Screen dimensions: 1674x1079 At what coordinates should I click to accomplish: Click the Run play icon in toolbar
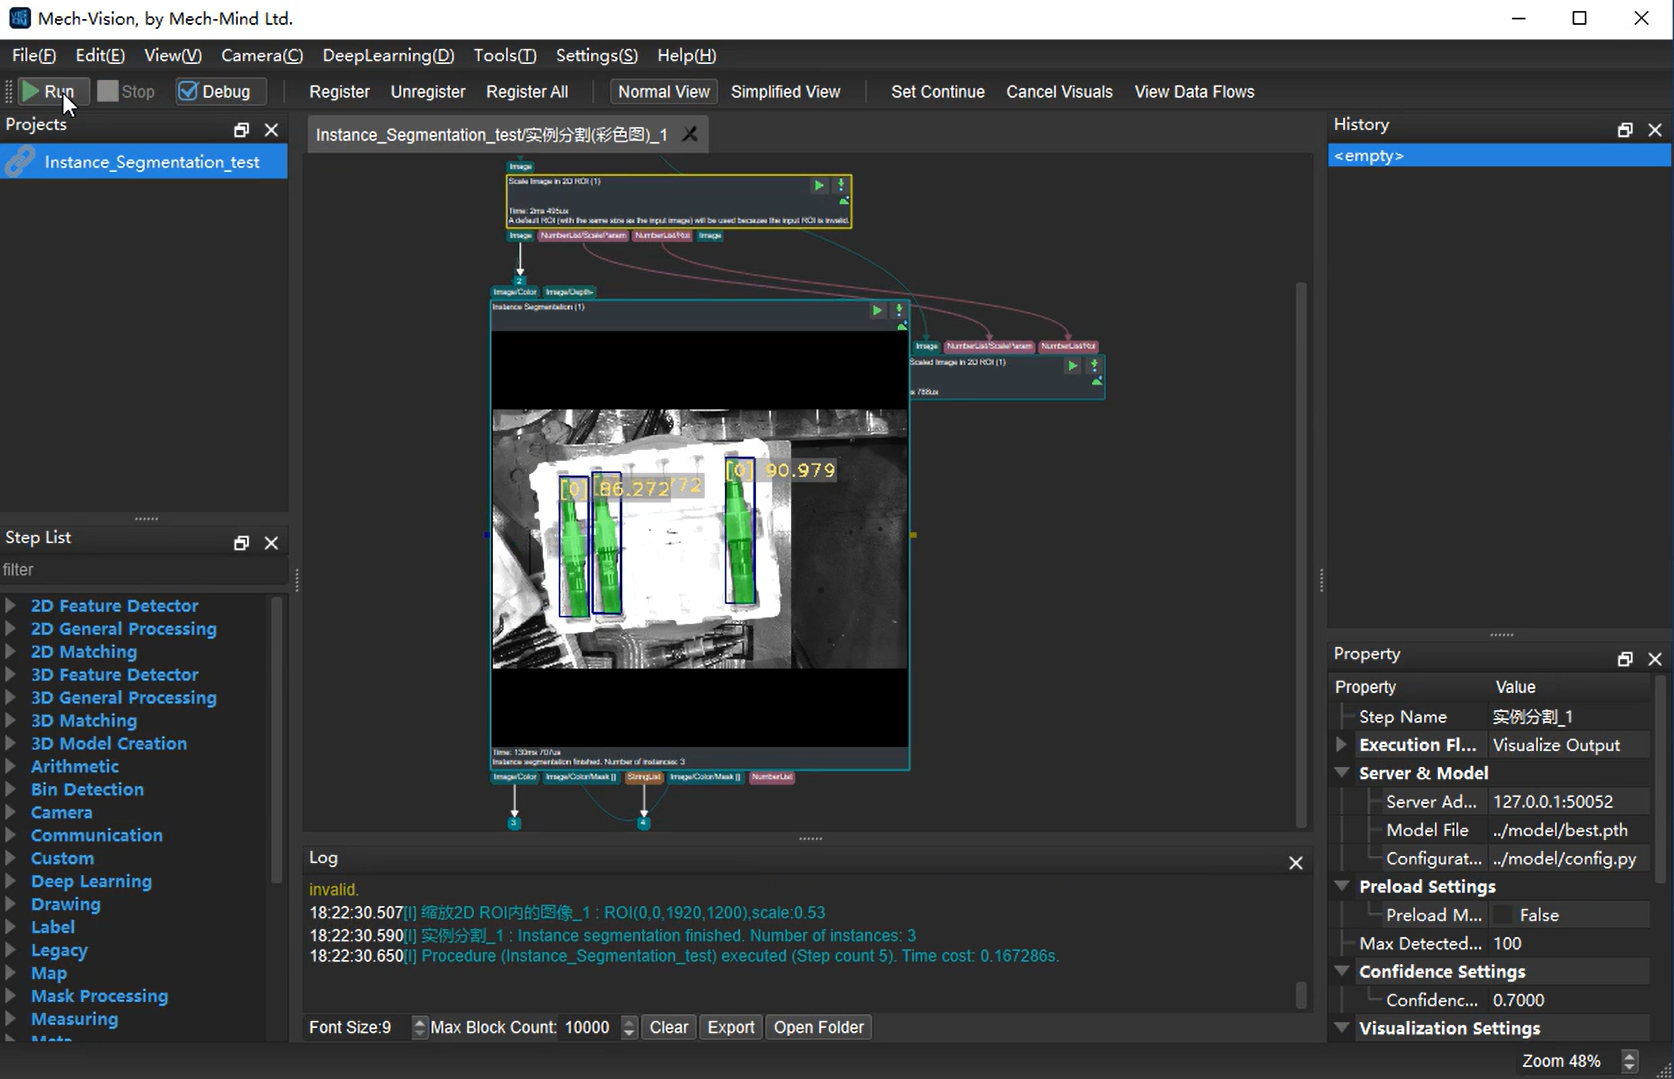[x=31, y=92]
